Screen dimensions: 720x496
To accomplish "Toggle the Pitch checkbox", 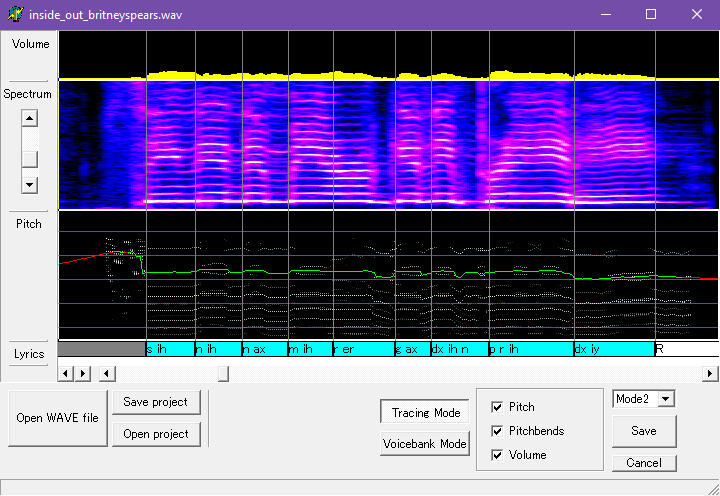I will 497,407.
